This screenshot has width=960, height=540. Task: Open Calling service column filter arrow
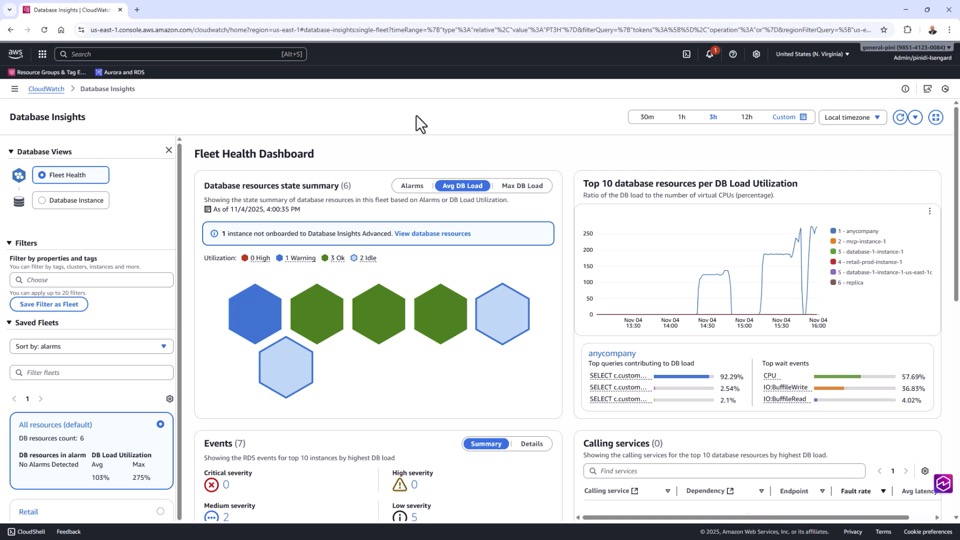668,491
